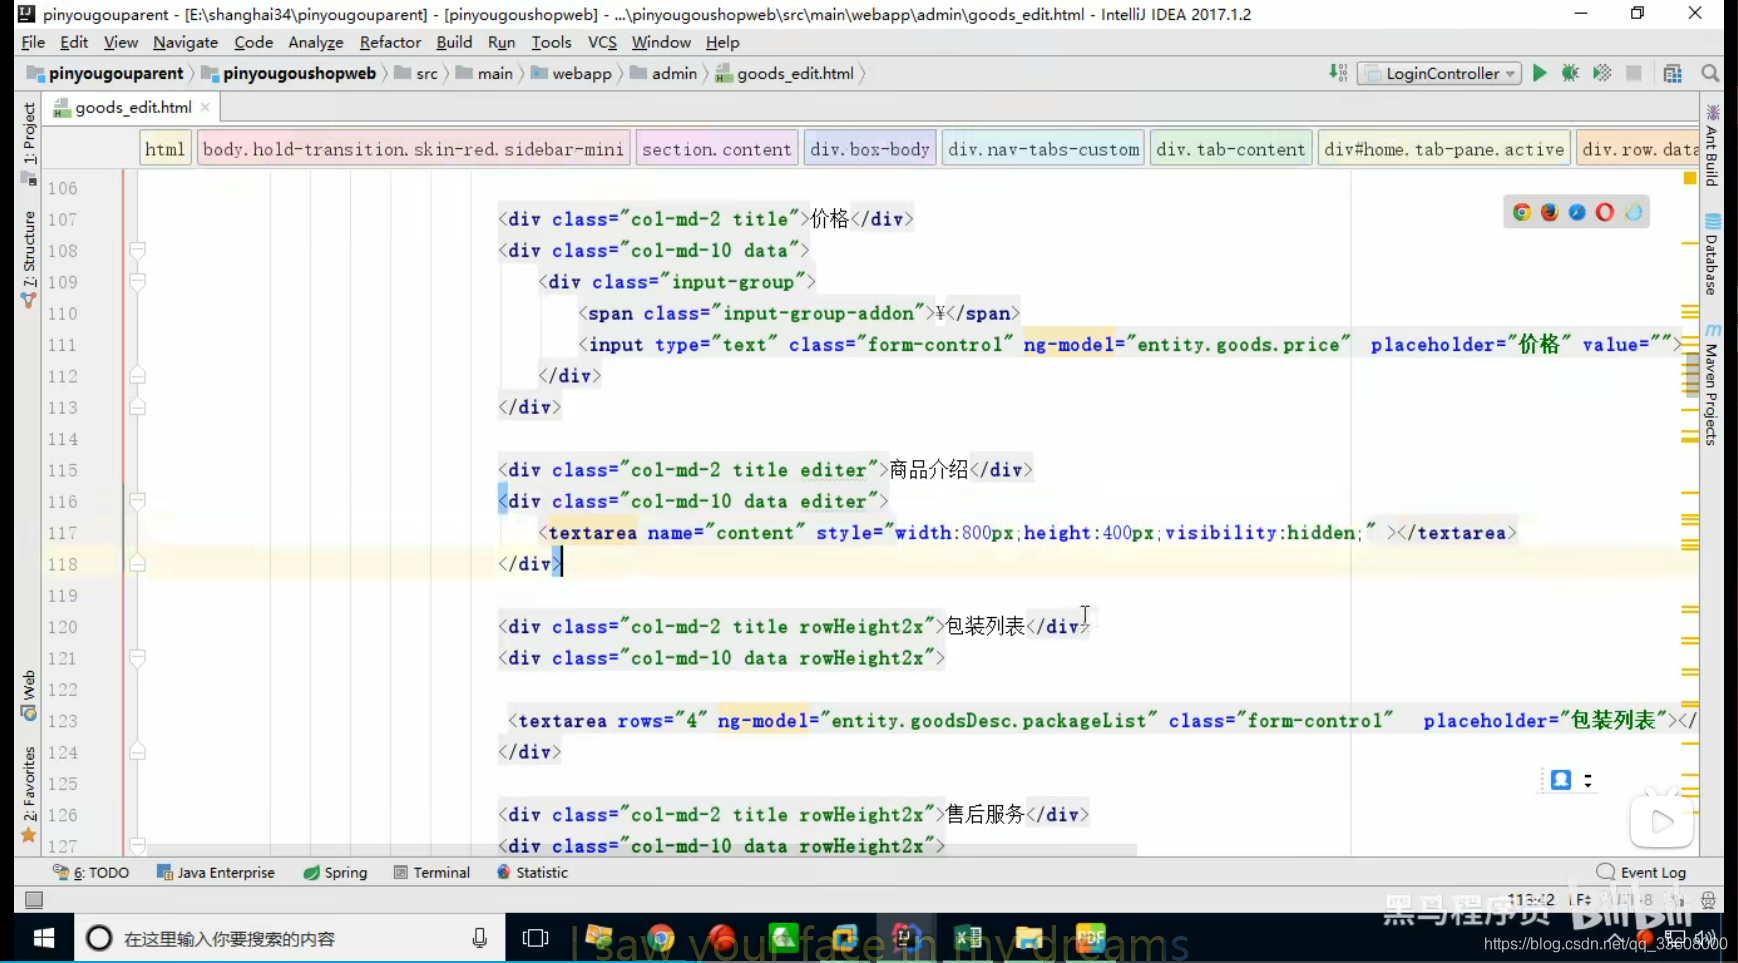Toggle the fold end marker at line 113
Viewport: 1738px width, 963px height.
(138, 407)
